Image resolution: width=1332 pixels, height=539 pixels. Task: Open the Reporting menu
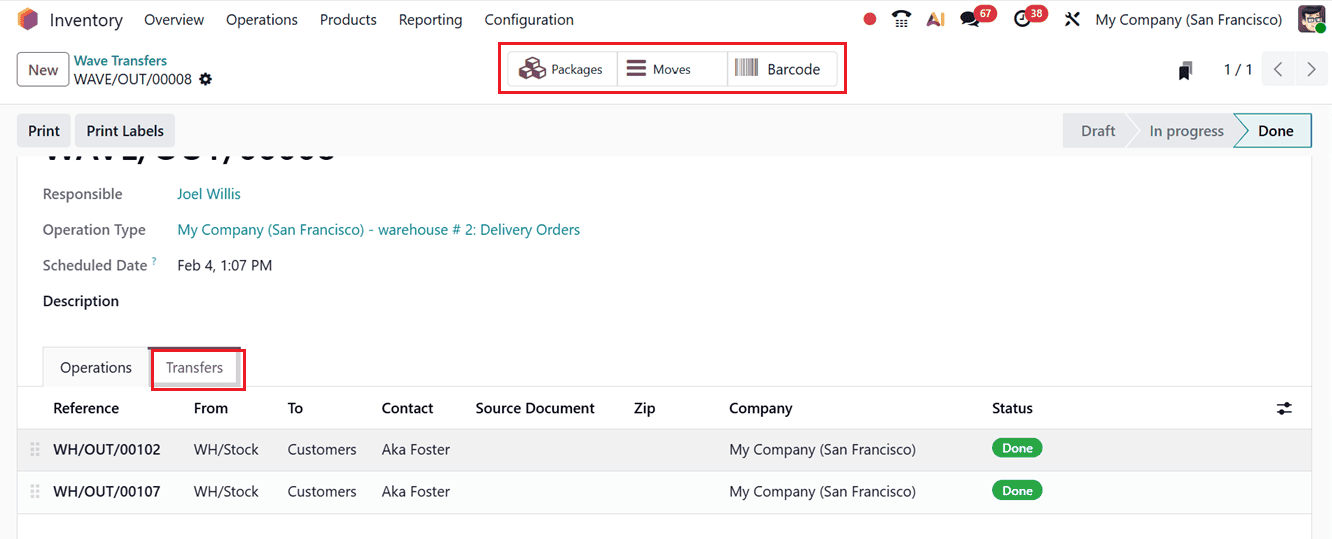(x=430, y=19)
